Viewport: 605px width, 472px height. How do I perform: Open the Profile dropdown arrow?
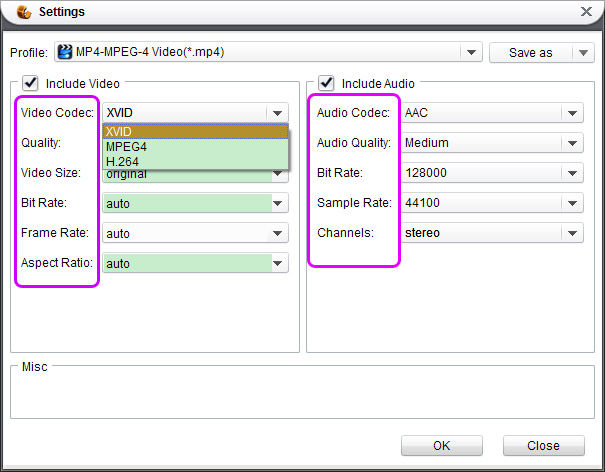471,52
